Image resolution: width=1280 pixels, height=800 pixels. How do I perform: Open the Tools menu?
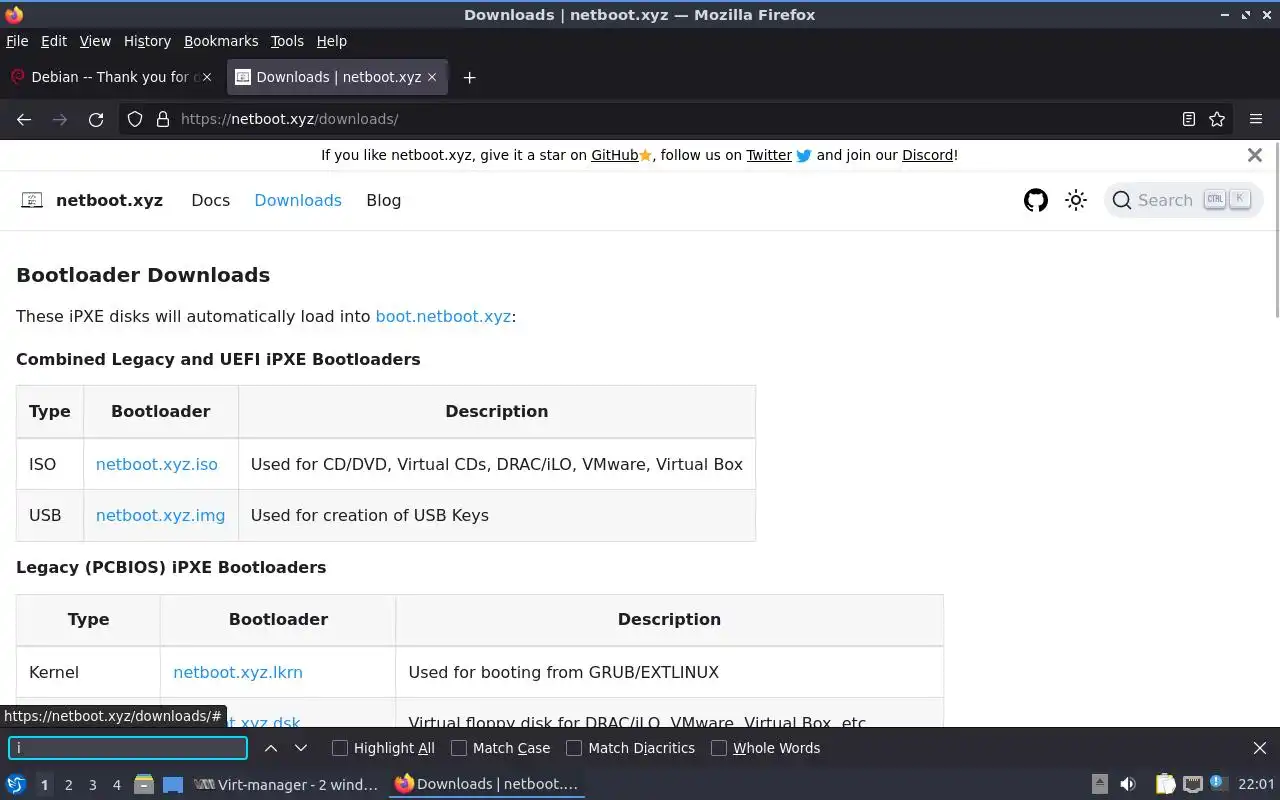tap(287, 41)
